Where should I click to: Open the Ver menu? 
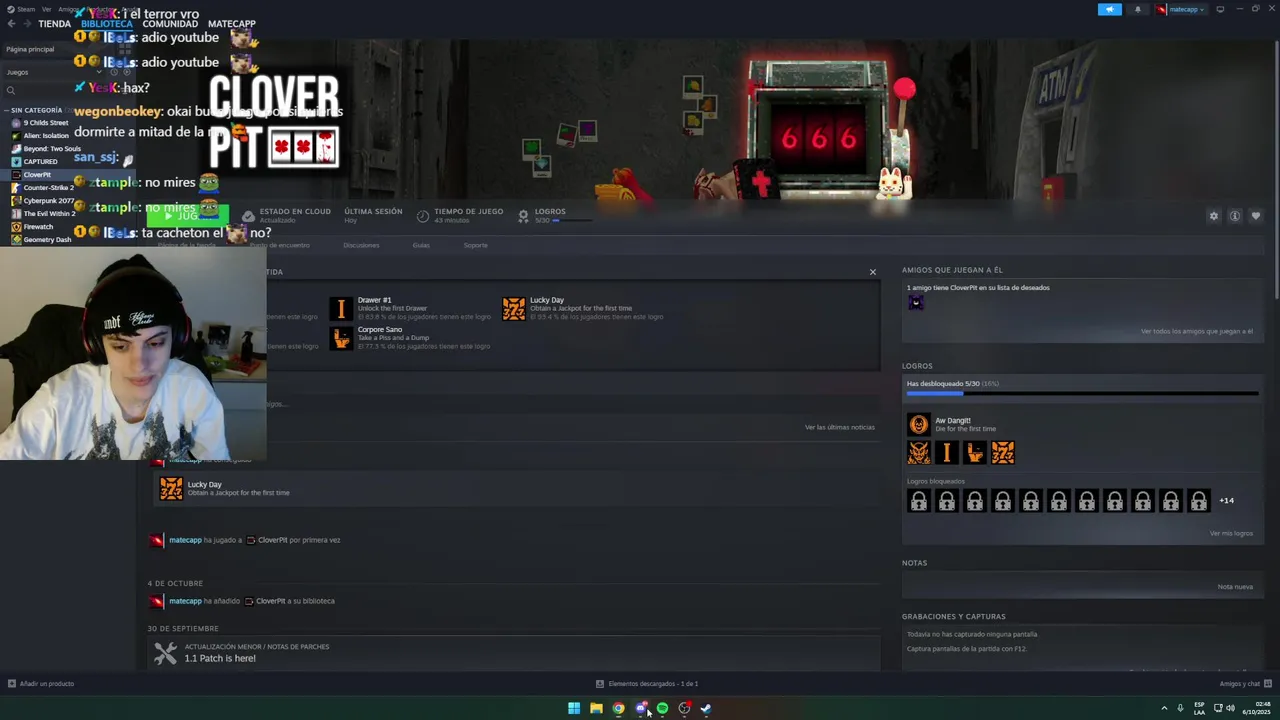[46, 9]
